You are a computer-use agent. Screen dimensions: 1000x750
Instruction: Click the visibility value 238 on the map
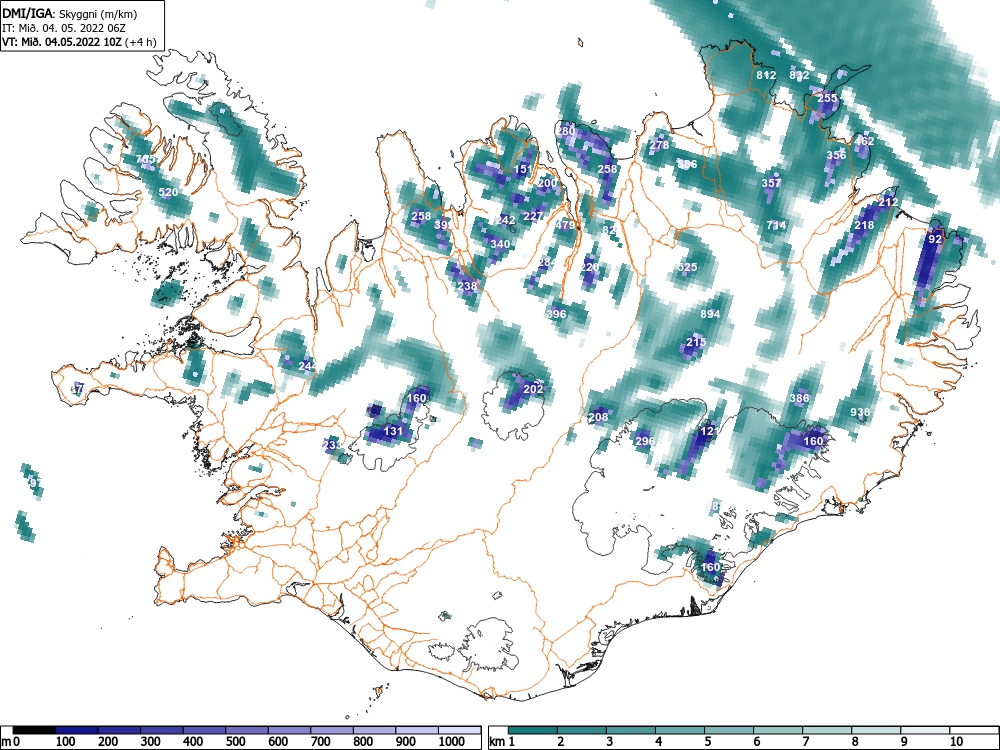467,286
